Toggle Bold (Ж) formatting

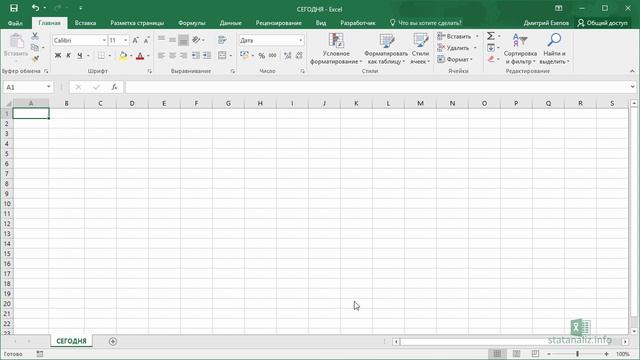(x=58, y=56)
